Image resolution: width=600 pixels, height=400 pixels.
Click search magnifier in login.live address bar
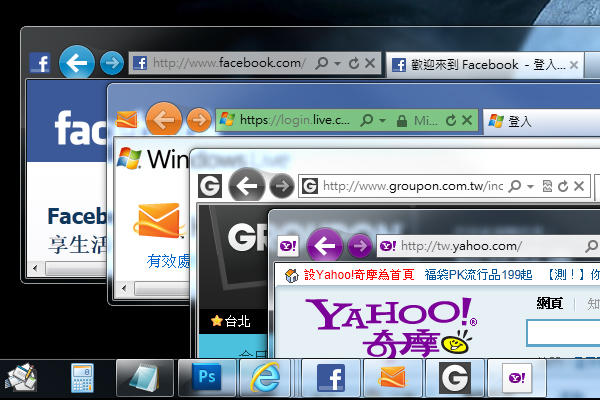[x=366, y=120]
